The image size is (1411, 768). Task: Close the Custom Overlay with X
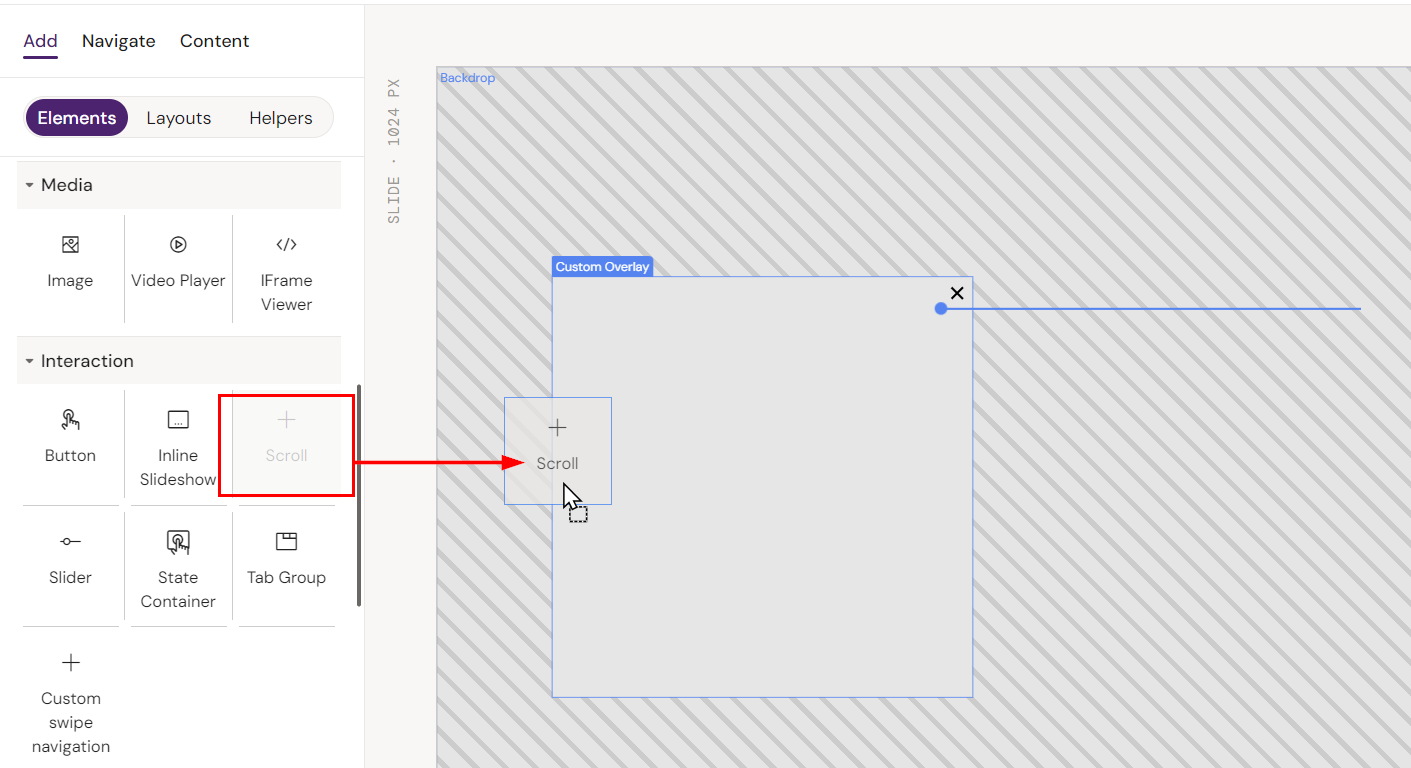pos(957,293)
